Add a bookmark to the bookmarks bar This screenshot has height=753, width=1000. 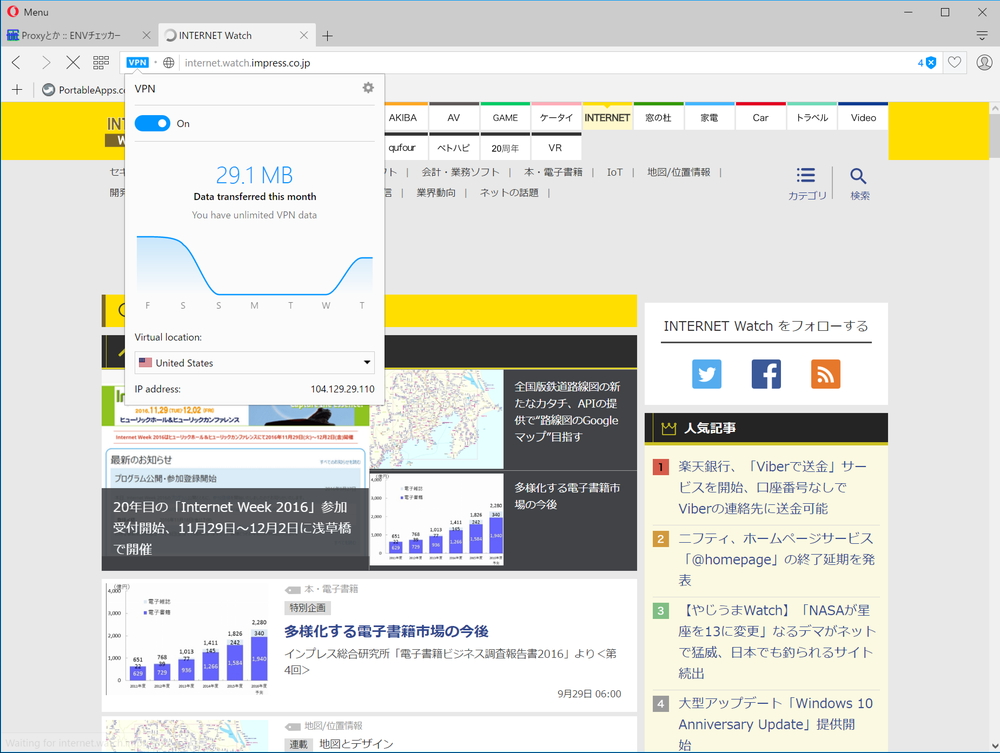17,90
